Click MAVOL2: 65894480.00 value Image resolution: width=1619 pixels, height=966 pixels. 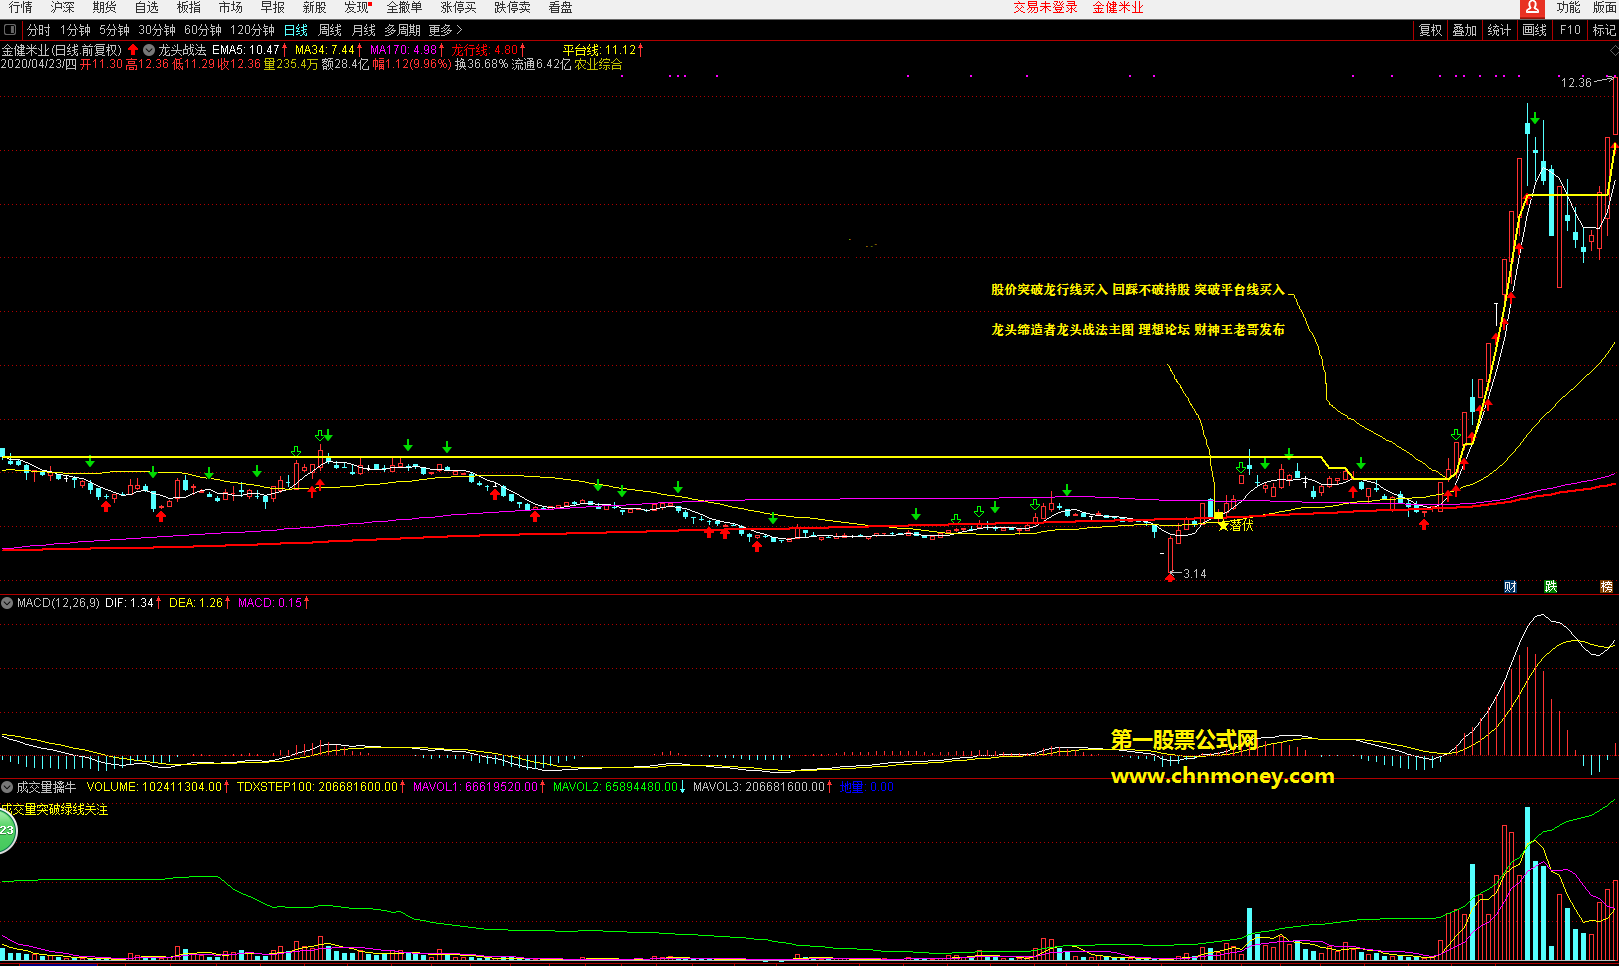[x=616, y=787]
